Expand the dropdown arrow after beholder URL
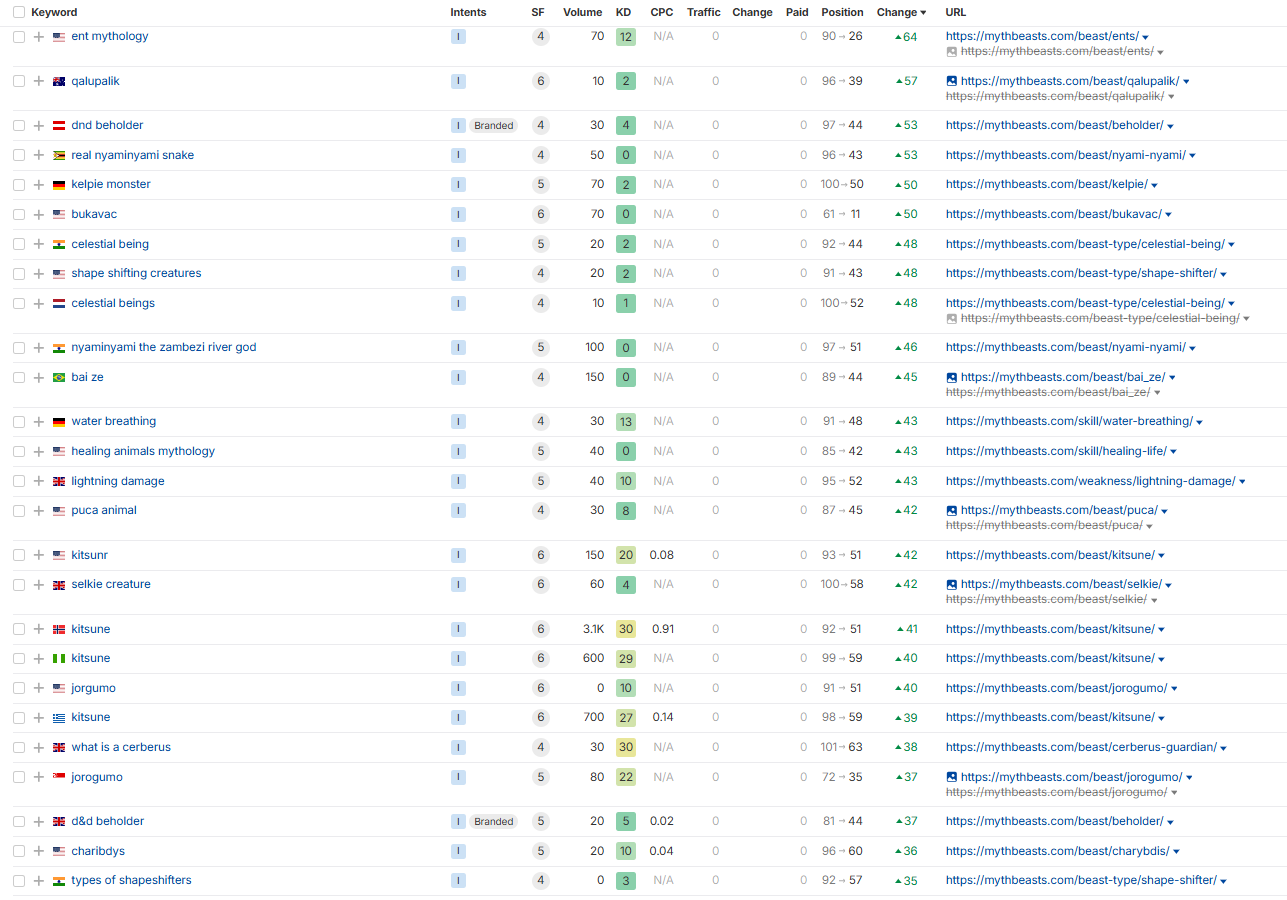The width and height of the screenshot is (1287, 900). tap(1170, 126)
